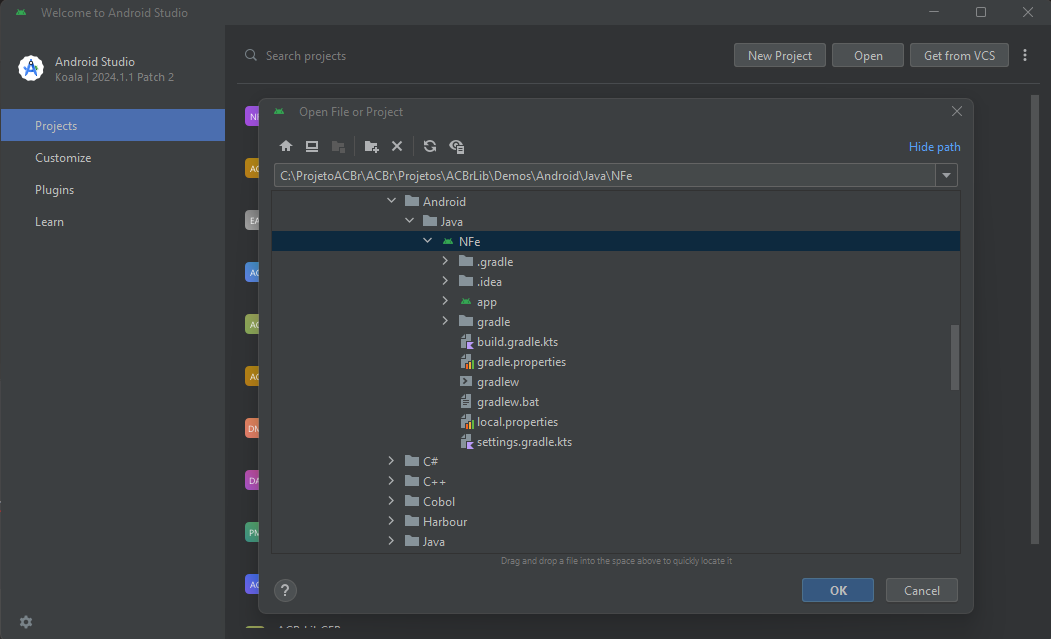Click the Cobol folder icon
The image size is (1051, 639).
pyautogui.click(x=412, y=501)
